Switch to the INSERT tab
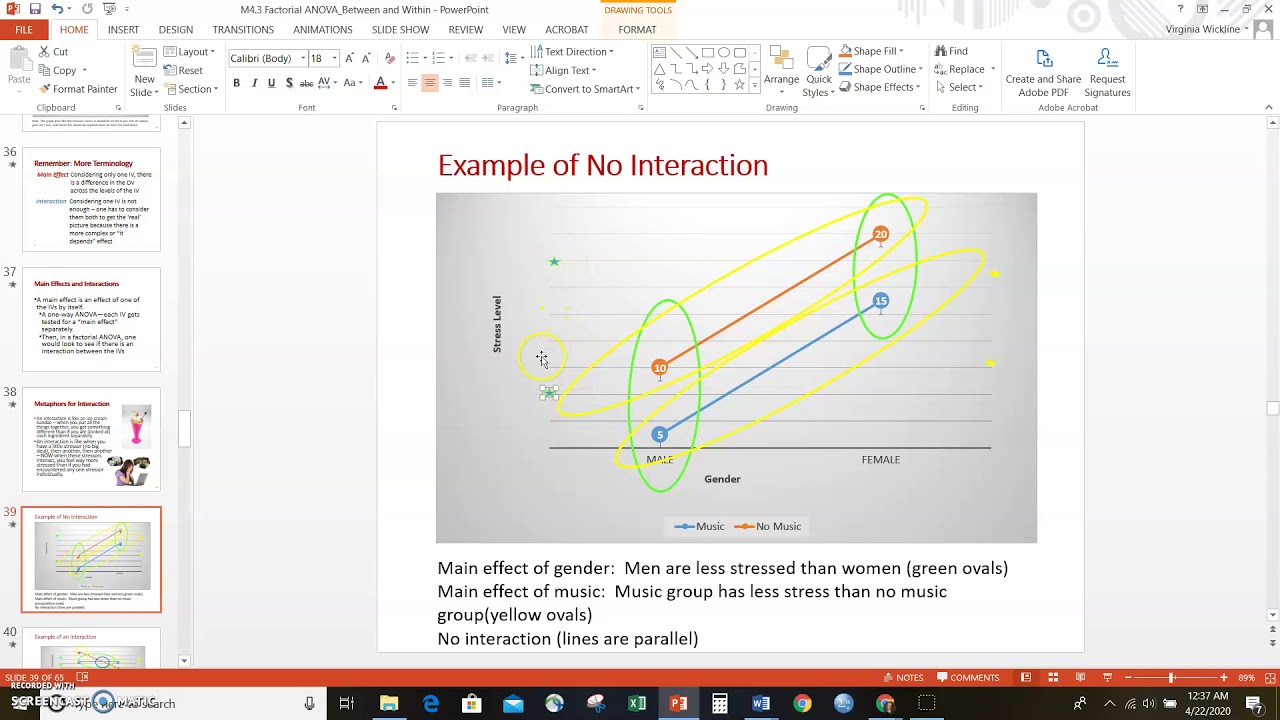Image resolution: width=1280 pixels, height=720 pixels. point(123,30)
